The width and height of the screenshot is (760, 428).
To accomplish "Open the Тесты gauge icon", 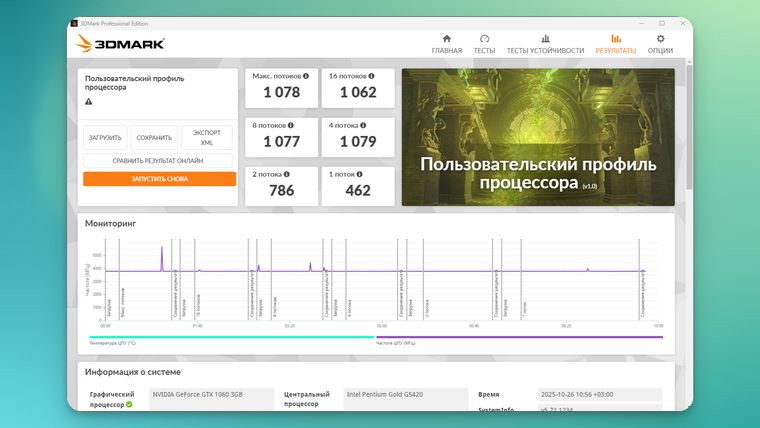I will pos(484,39).
